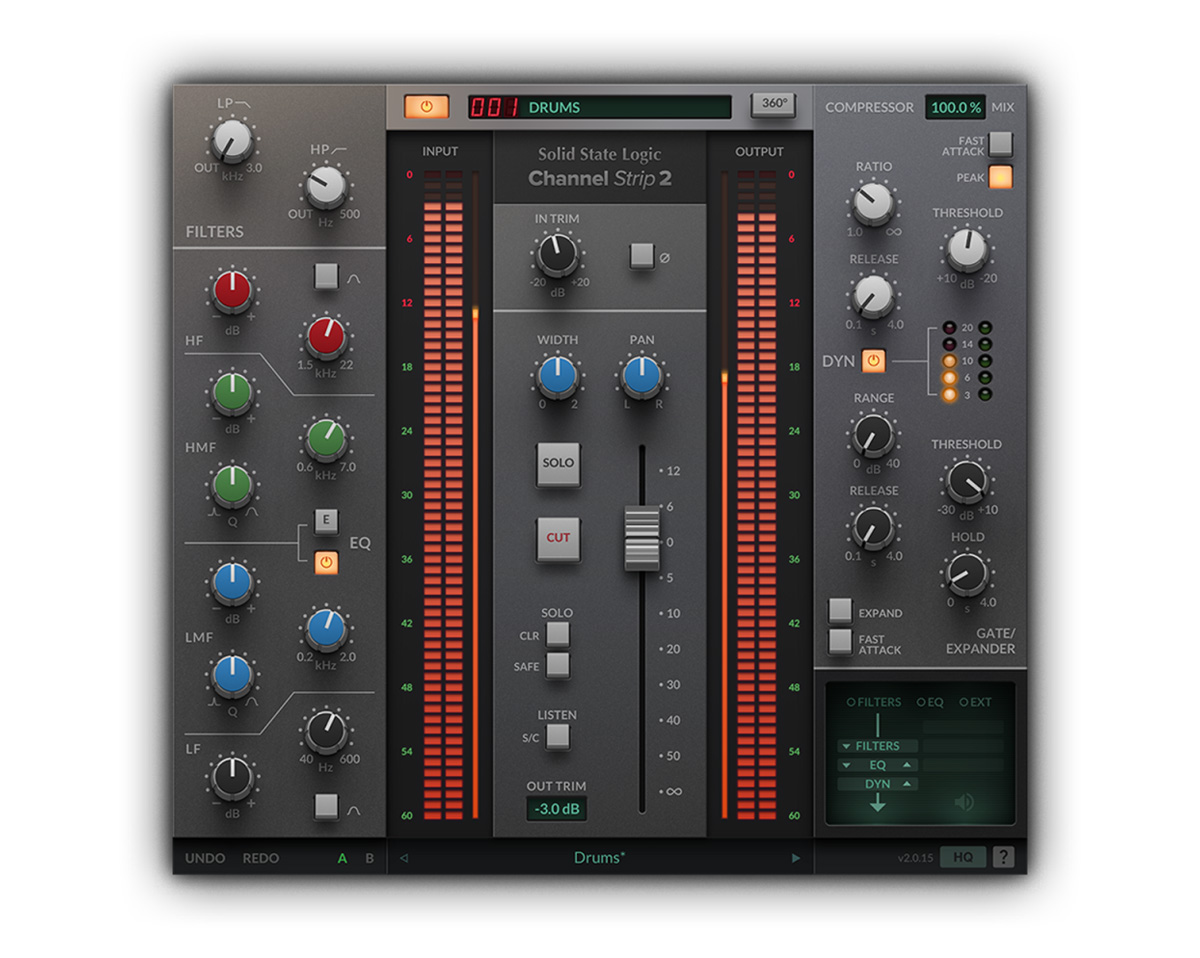Click the question mark help icon
This screenshot has width=1200, height=958.
(x=1004, y=857)
